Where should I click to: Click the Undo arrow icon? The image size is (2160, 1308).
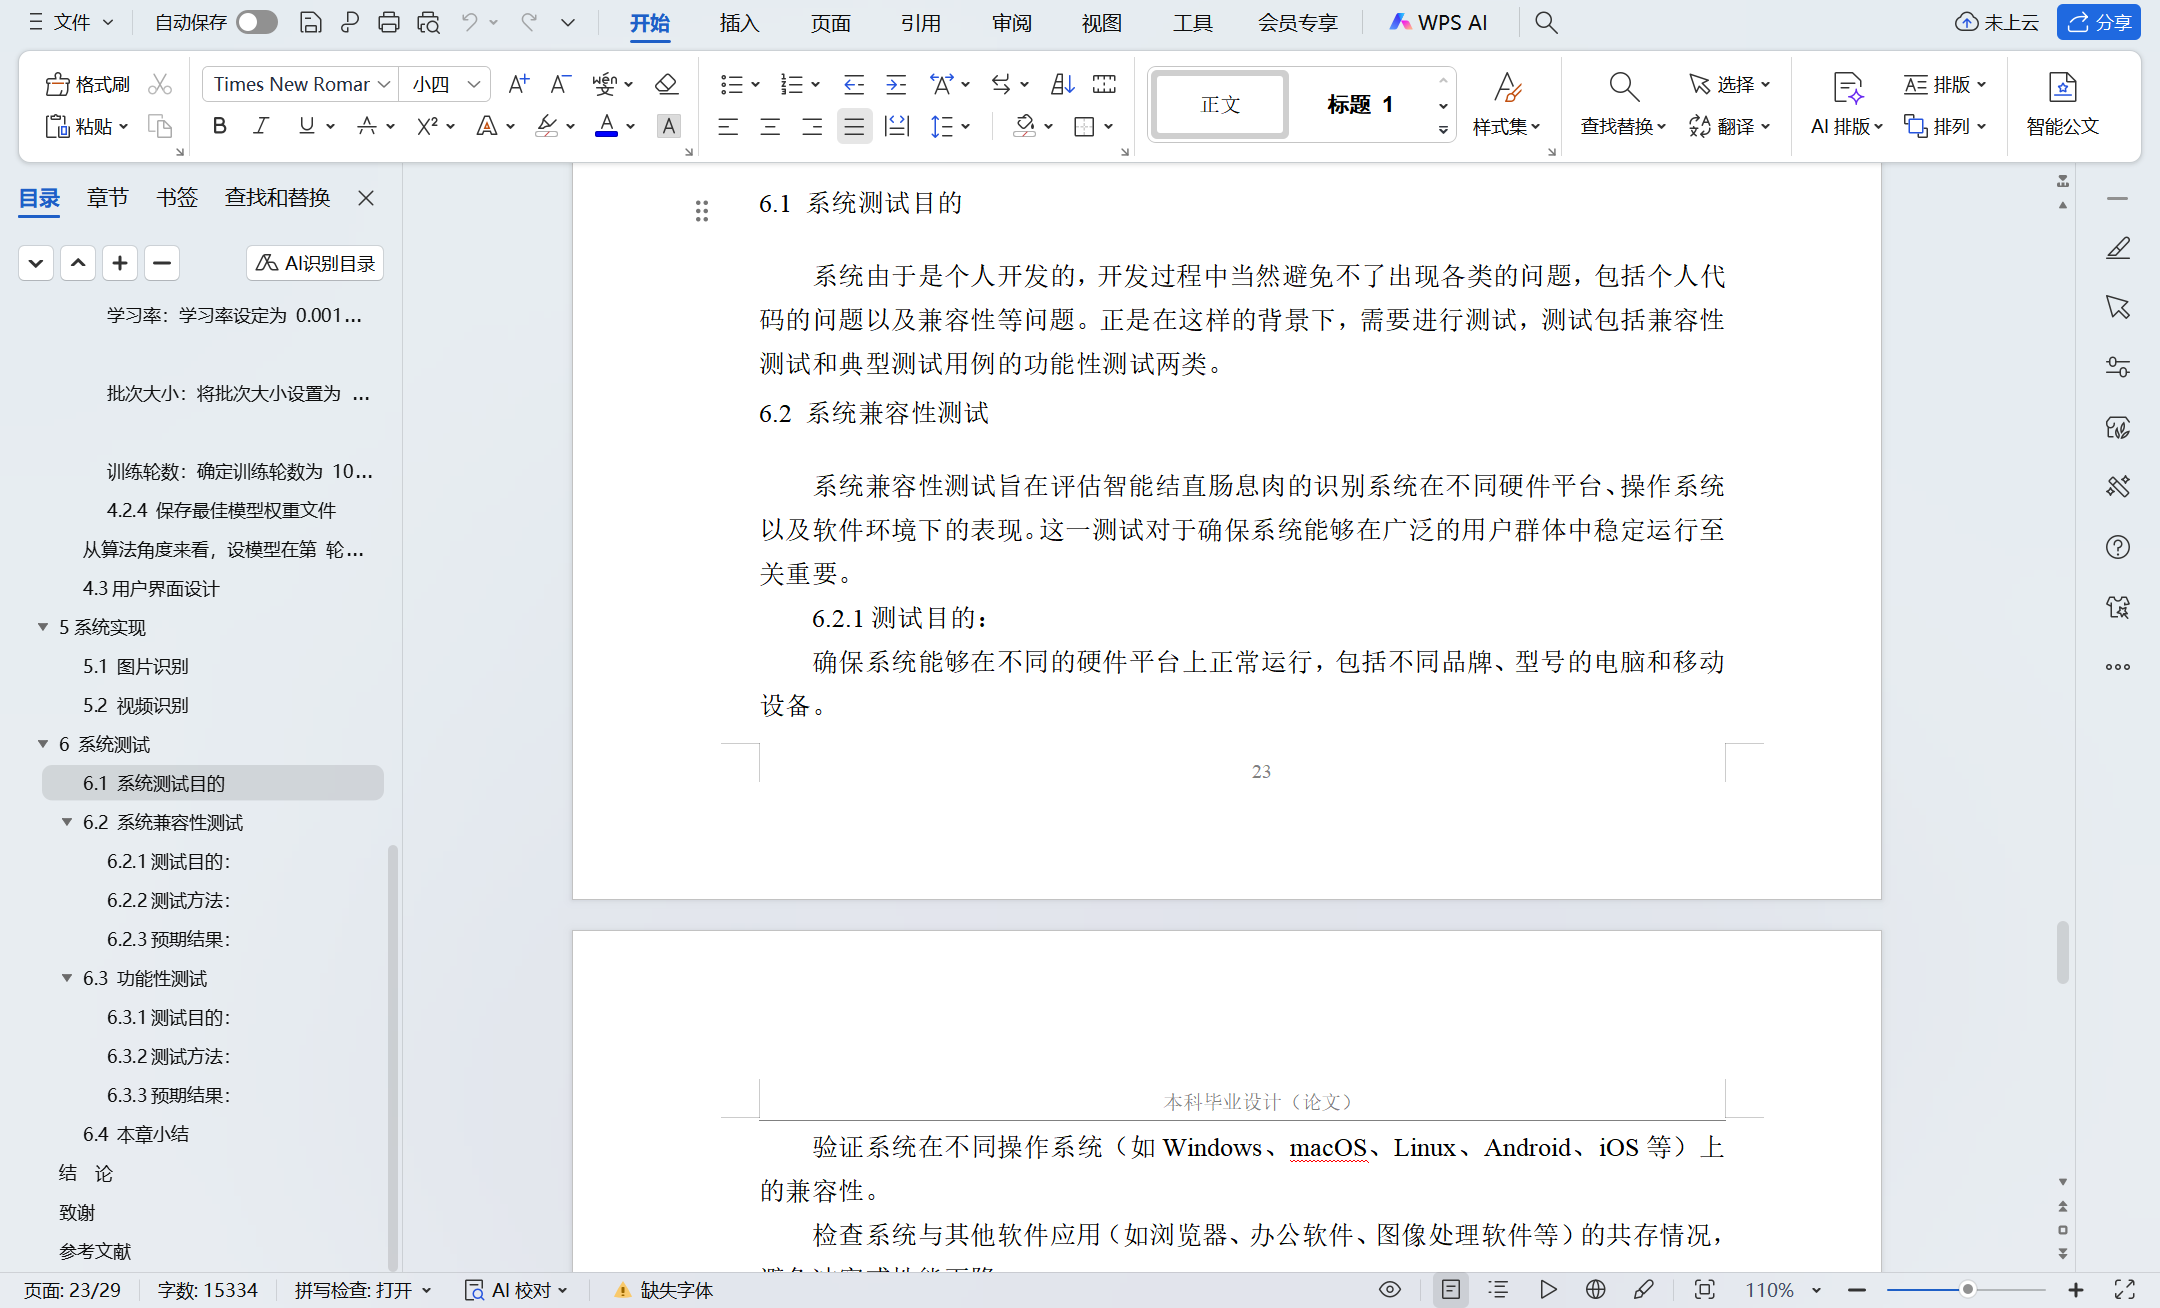pos(469,22)
